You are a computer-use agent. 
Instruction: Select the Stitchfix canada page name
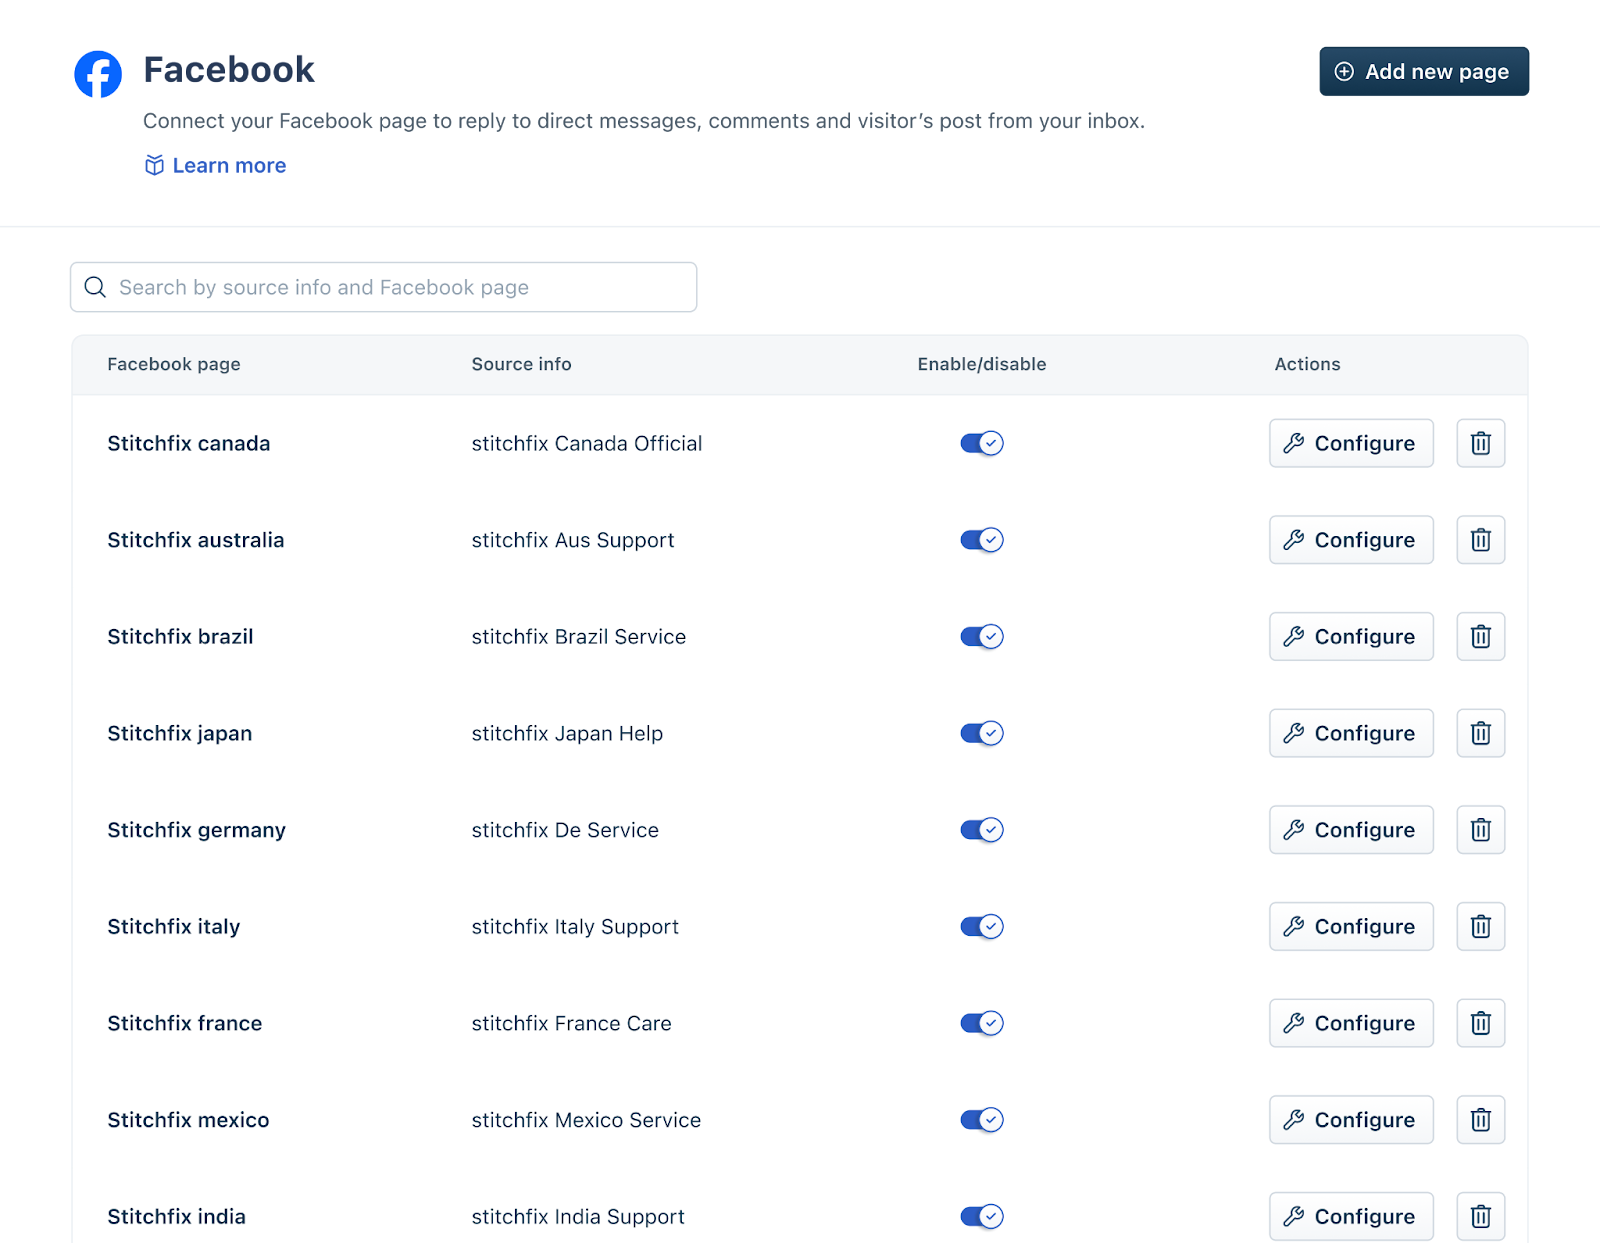click(189, 443)
